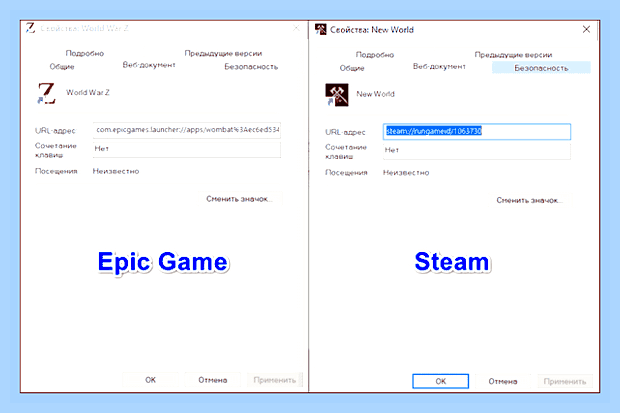Screen dimensions: 620x413
Task: Click Отмена in New World window
Action: pyautogui.click(x=503, y=381)
